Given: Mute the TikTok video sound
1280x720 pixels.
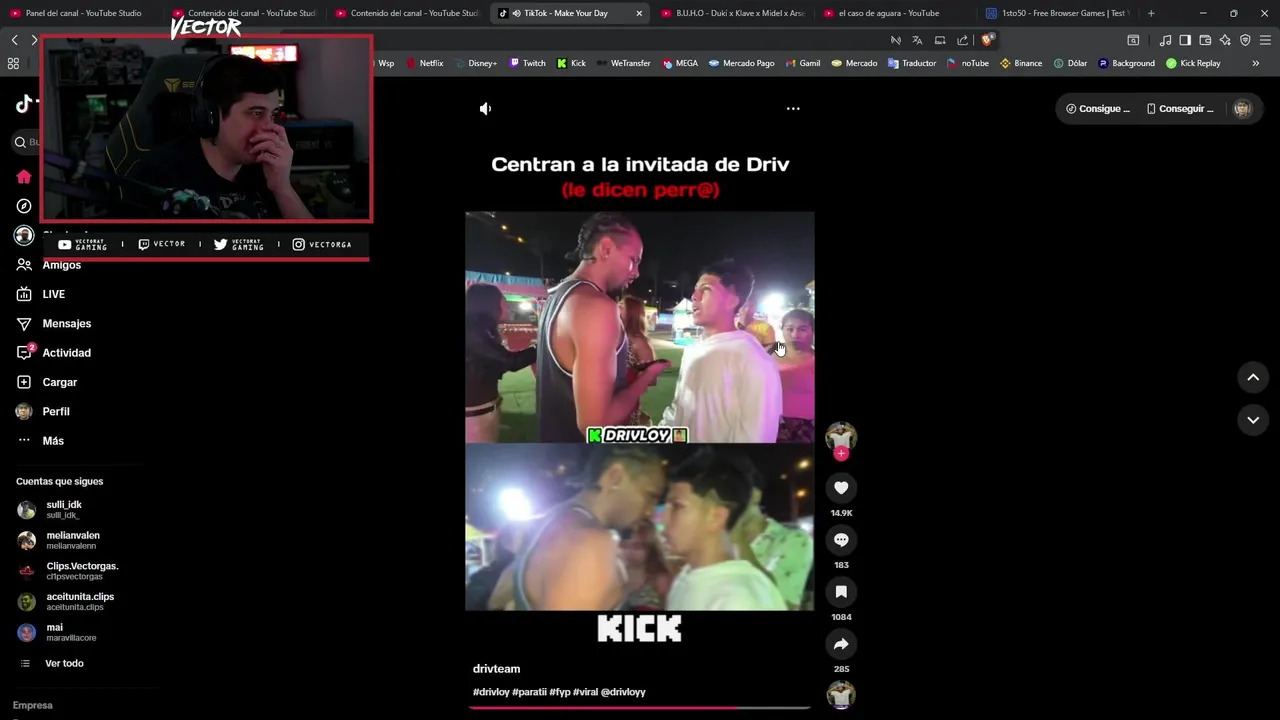Looking at the screenshot, I should pyautogui.click(x=485, y=108).
